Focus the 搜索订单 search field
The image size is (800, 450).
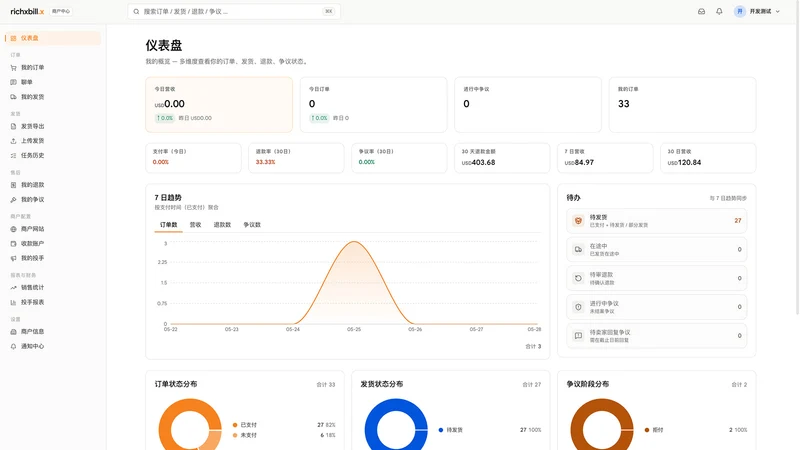(234, 11)
